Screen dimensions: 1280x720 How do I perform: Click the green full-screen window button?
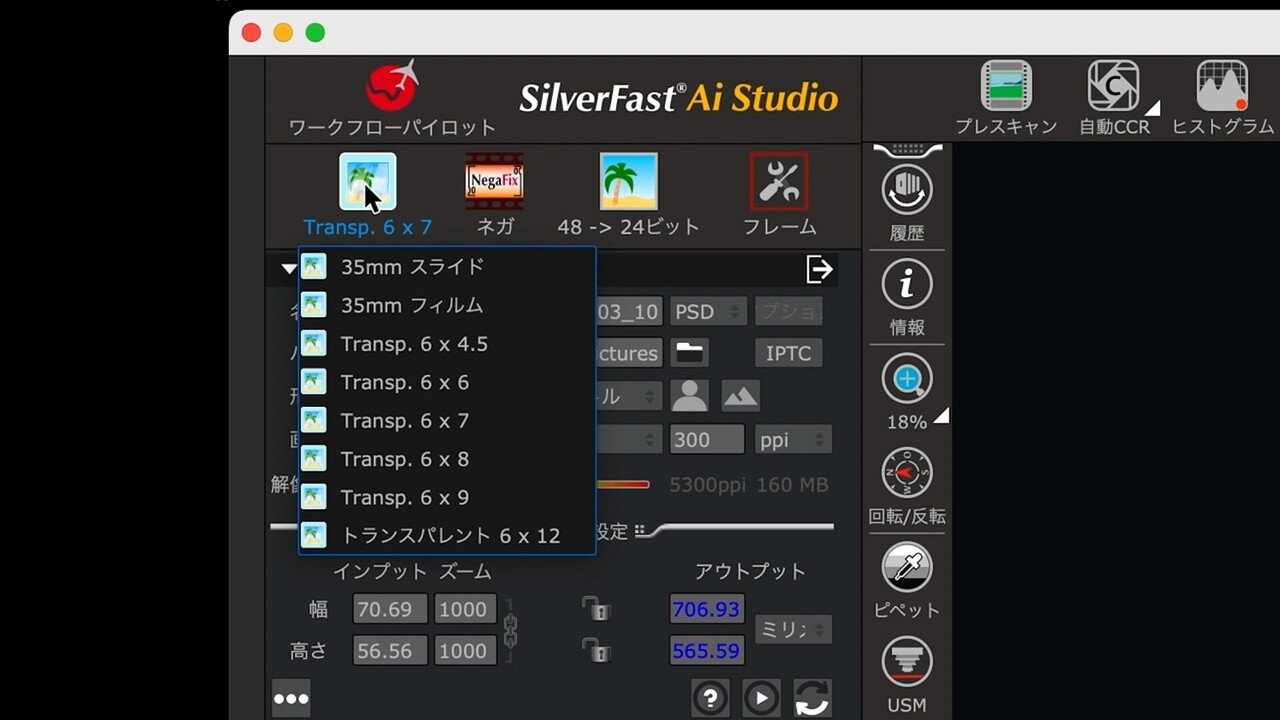pos(315,33)
